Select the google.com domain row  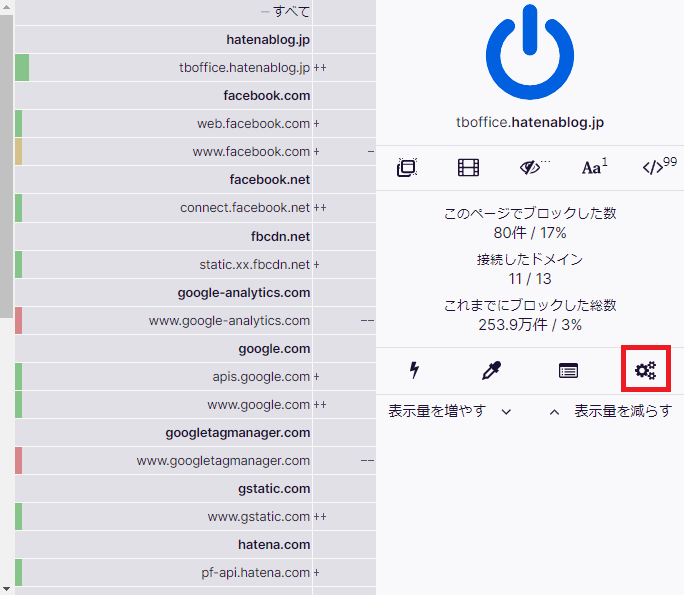pos(195,349)
